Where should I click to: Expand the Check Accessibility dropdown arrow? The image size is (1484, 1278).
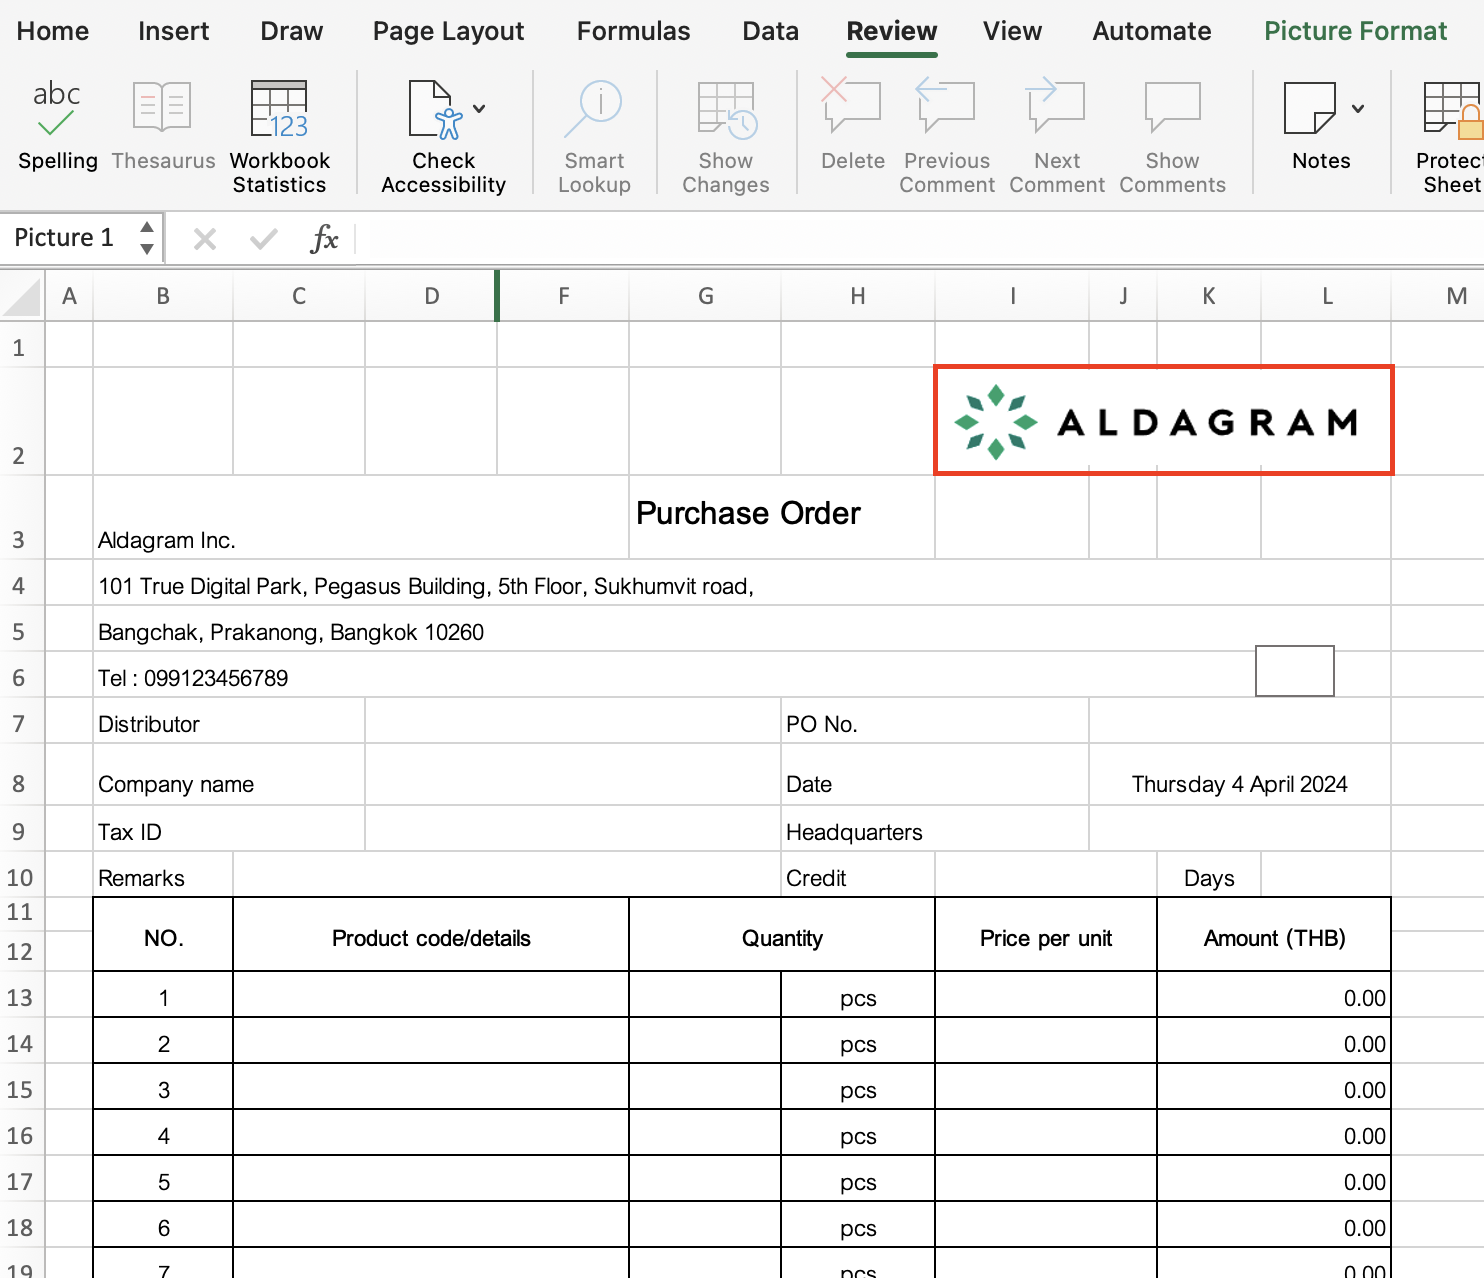point(480,109)
